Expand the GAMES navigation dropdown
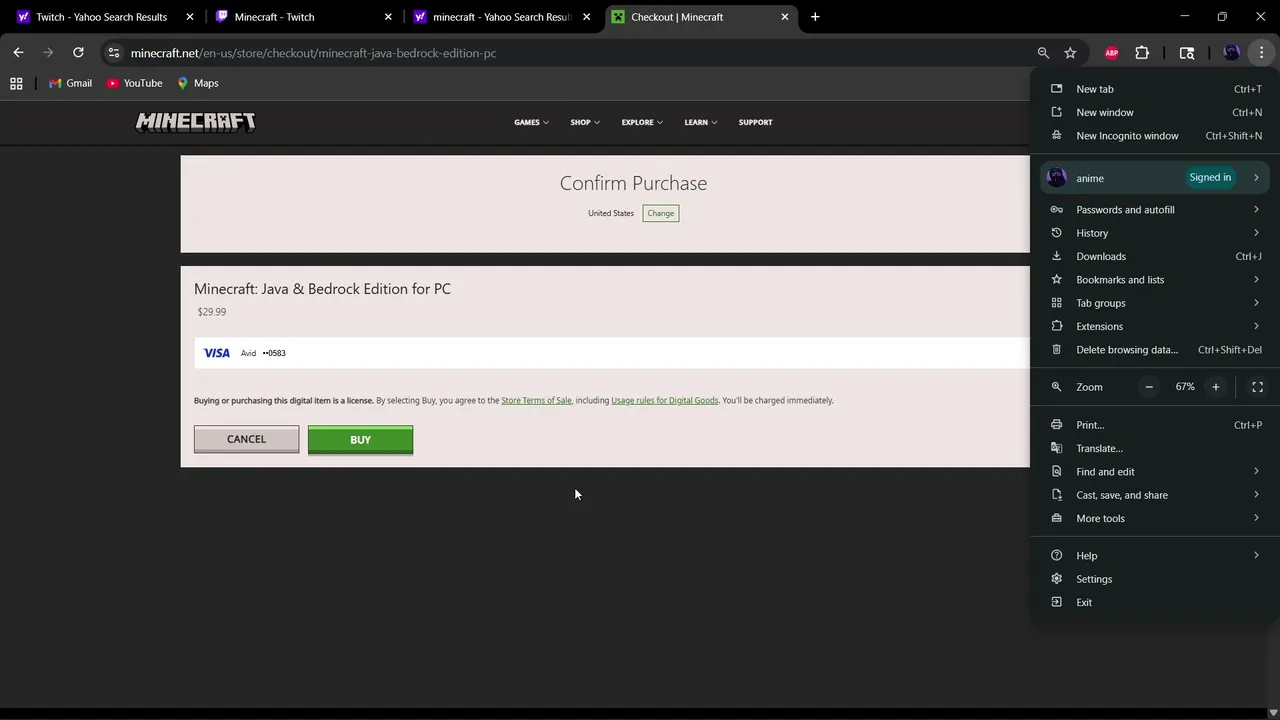Viewport: 1280px width, 720px height. click(531, 122)
